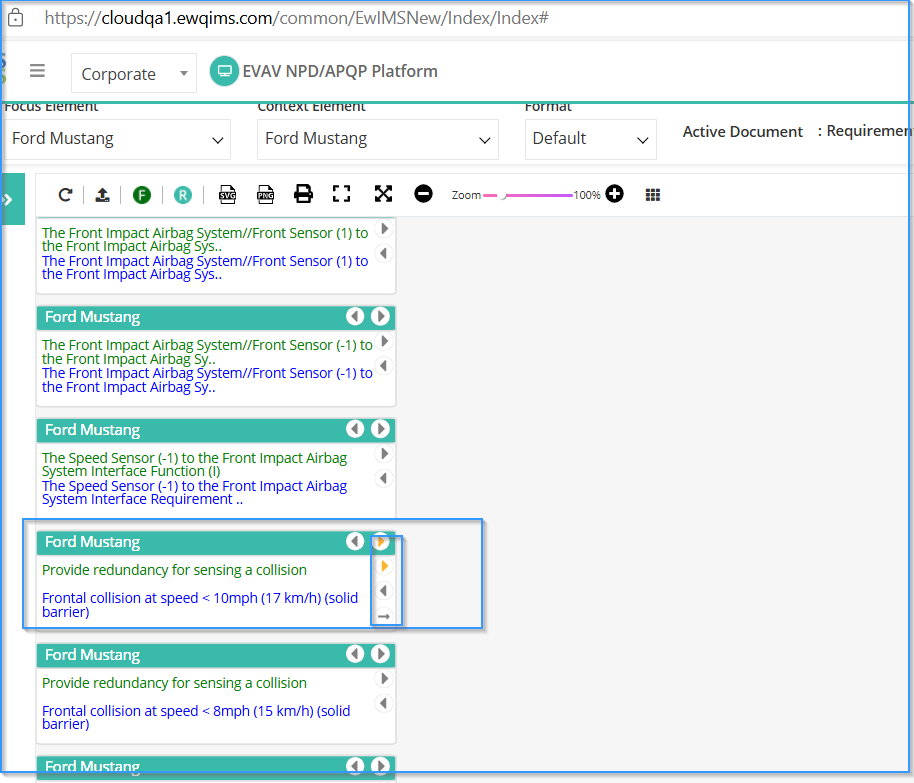Select green Front Sensor (-1) function text
Image resolution: width=914 pixels, height=783 pixels.
click(207, 352)
